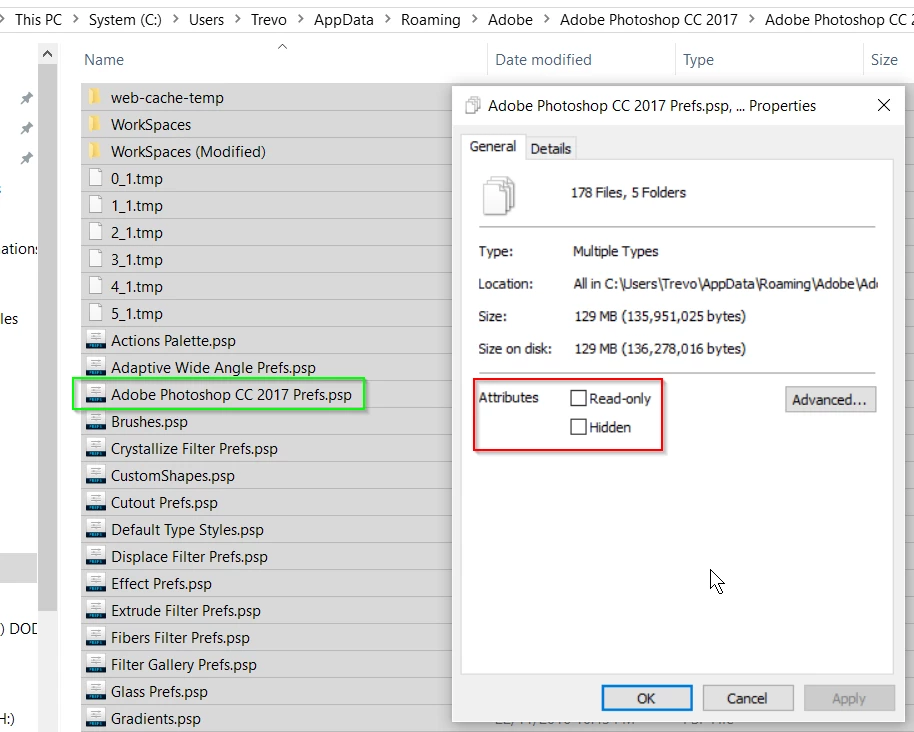Click the Adobe Photoshop CC 2017 Prefs.psp icon
Screen dimensions: 914x732
(x=96, y=394)
